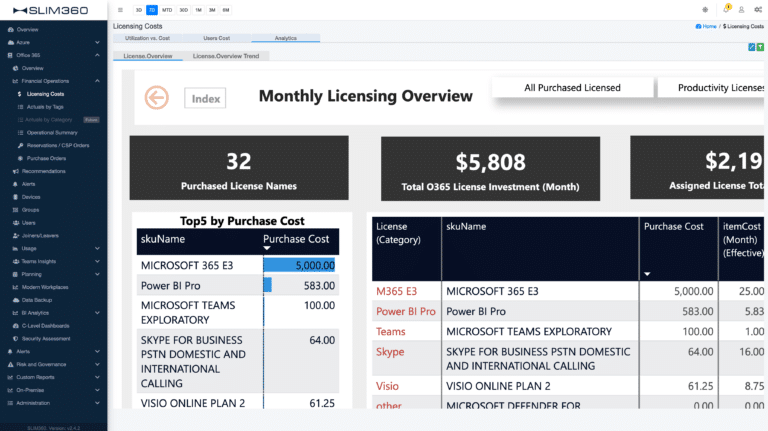Viewport: 768px width, 431px height.
Task: Expand the Risk and Governance sidebar section
Action: 53,364
